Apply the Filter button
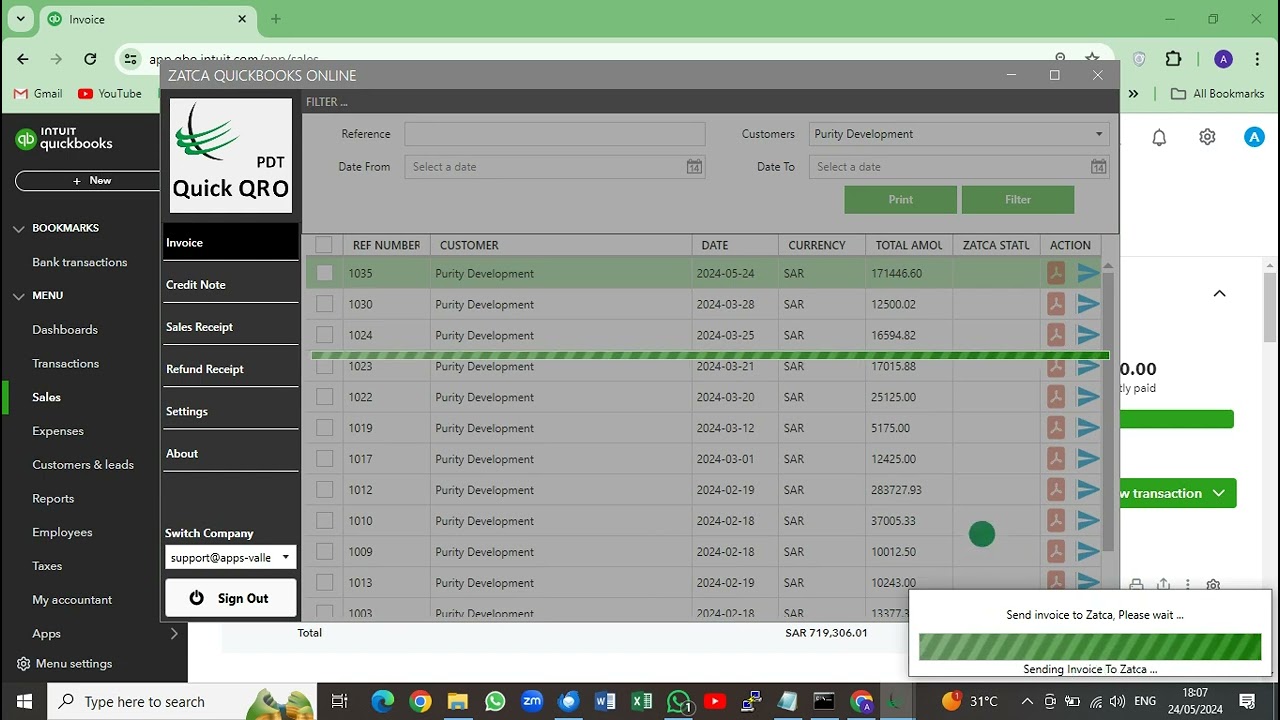The width and height of the screenshot is (1280, 720). click(x=1018, y=199)
